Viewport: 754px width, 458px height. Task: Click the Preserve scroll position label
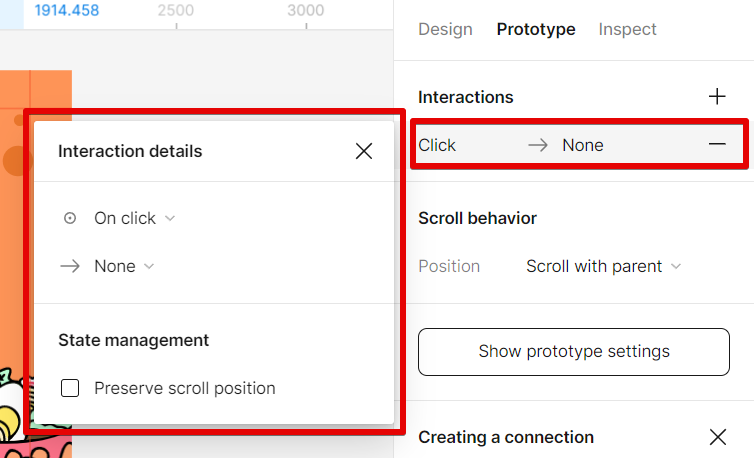pos(184,388)
